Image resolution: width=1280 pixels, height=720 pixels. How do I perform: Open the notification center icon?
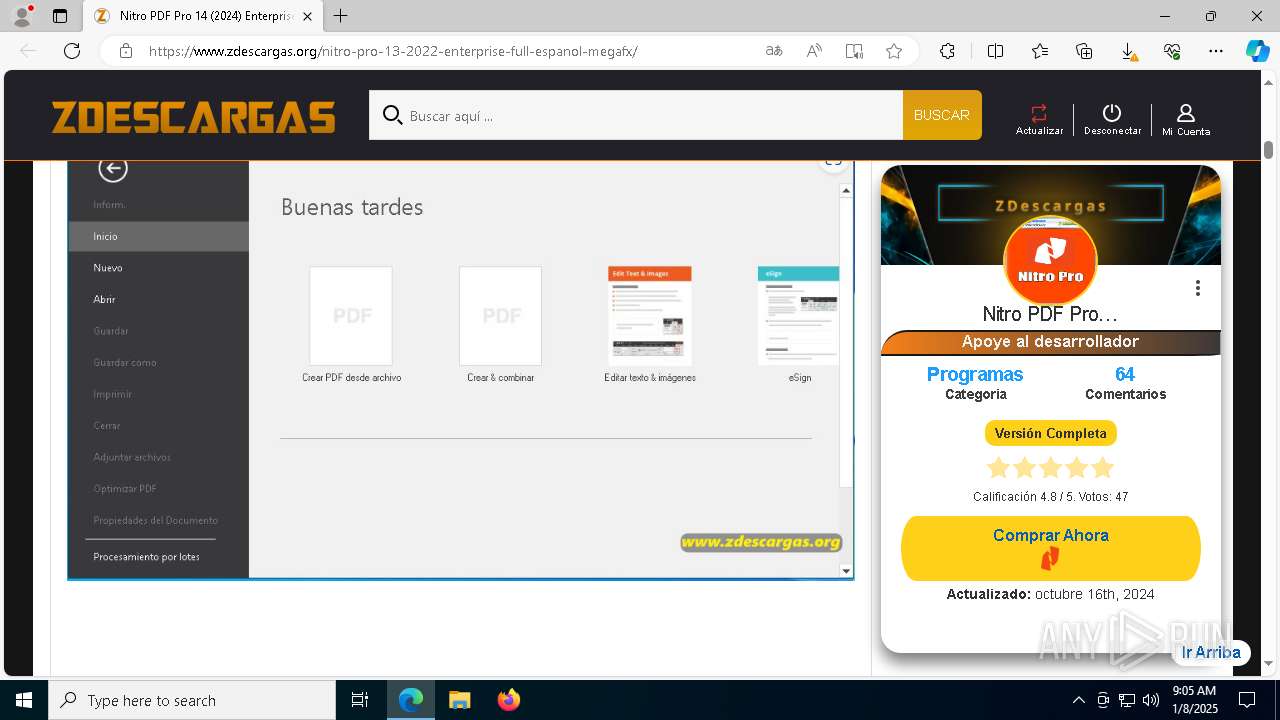pyautogui.click(x=1247, y=700)
